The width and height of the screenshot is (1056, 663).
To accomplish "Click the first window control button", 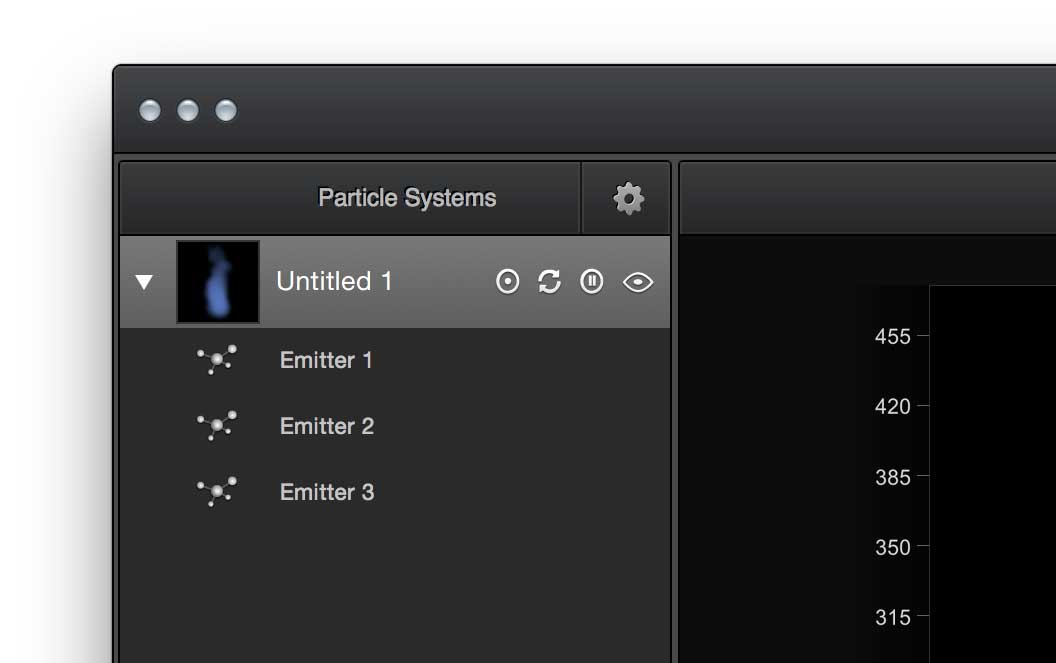I will click(150, 110).
